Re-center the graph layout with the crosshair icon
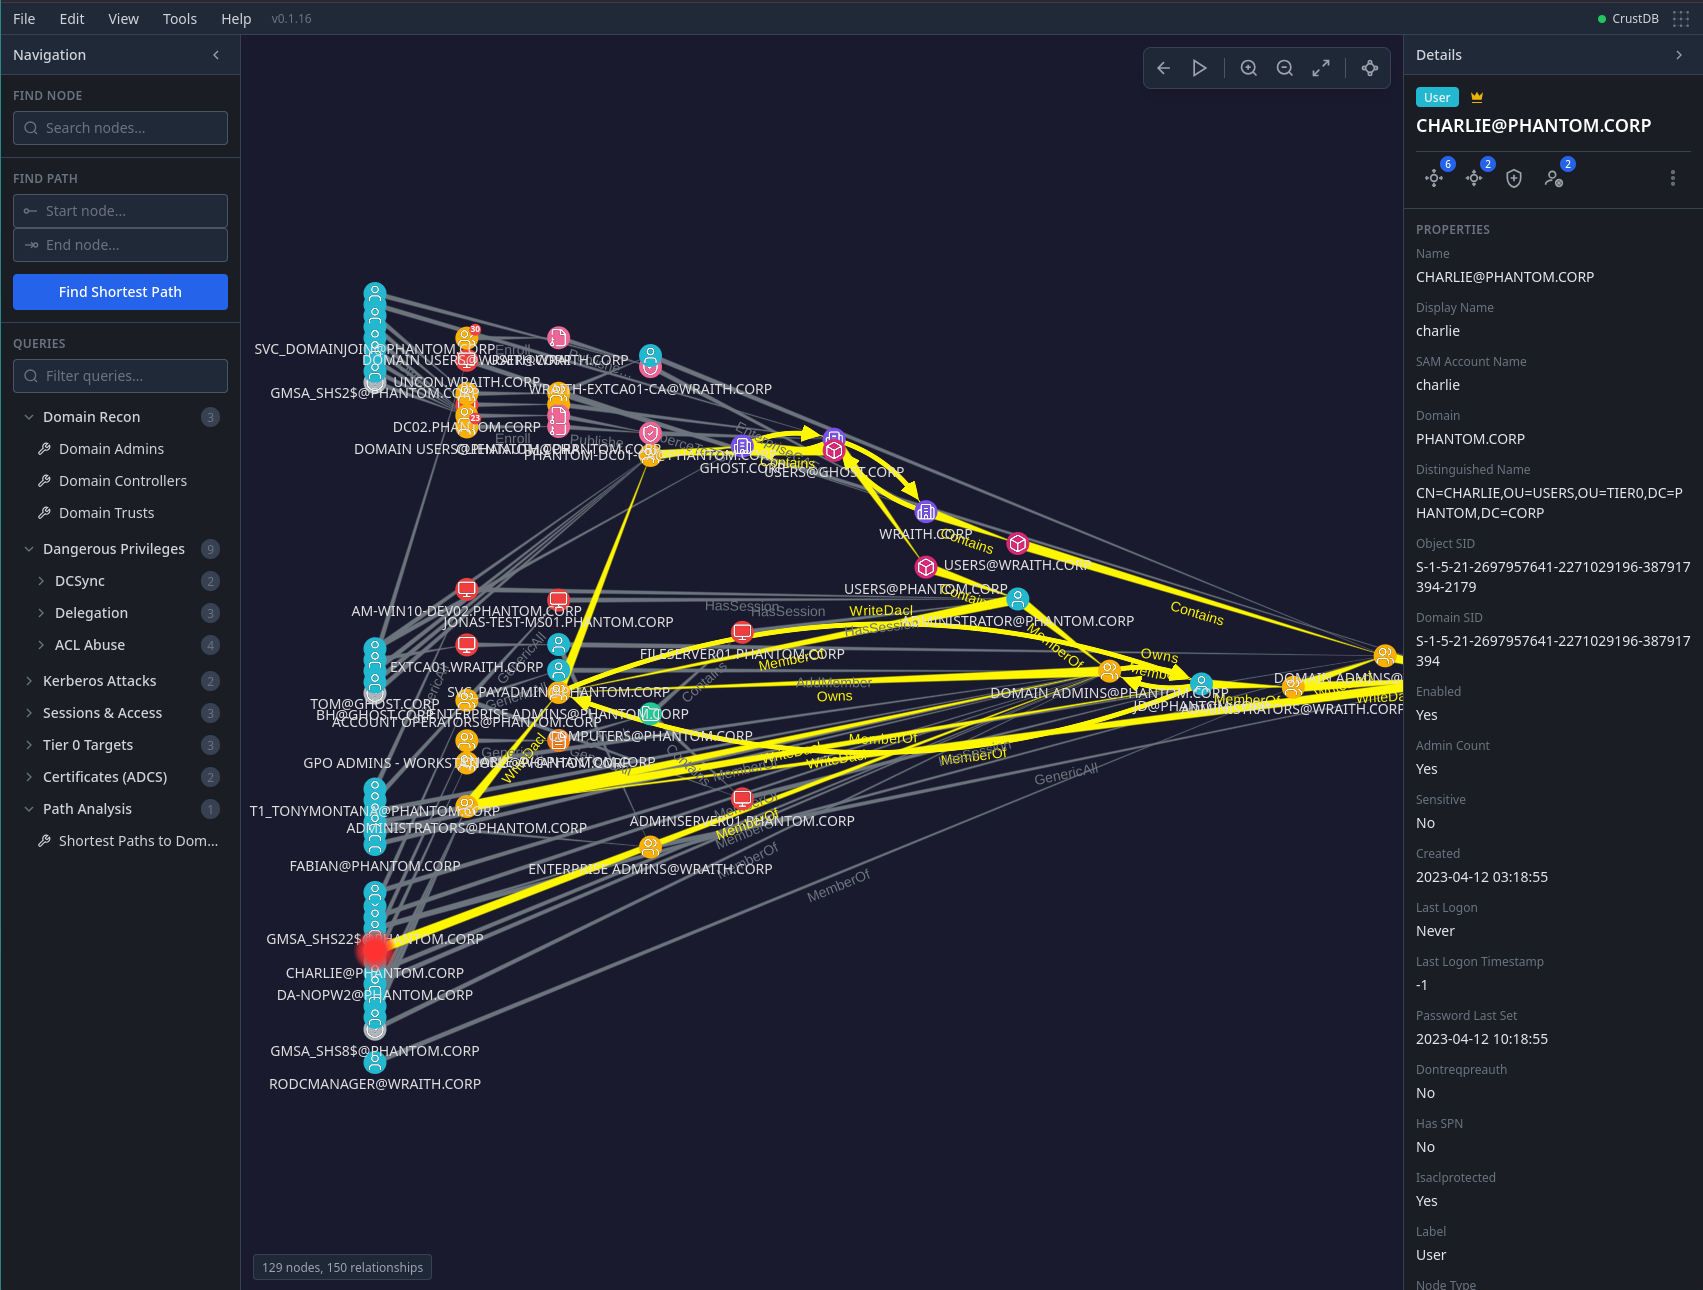The height and width of the screenshot is (1290, 1703). click(1369, 68)
